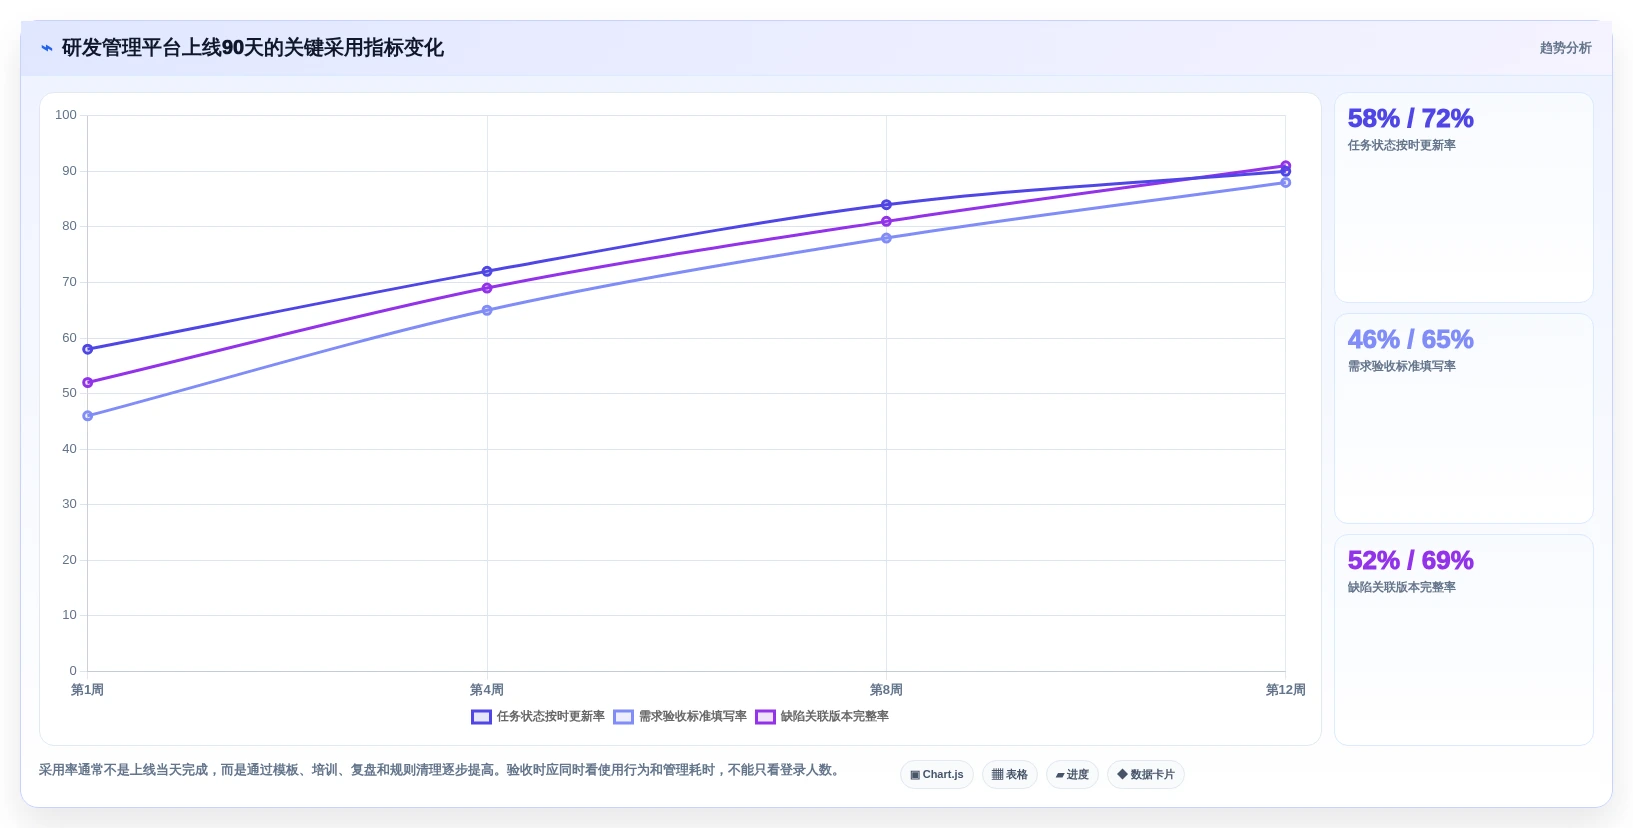The image size is (1633, 828).
Task: Toggle the 需求验收标准填写率 legend swatch
Action: point(623,717)
